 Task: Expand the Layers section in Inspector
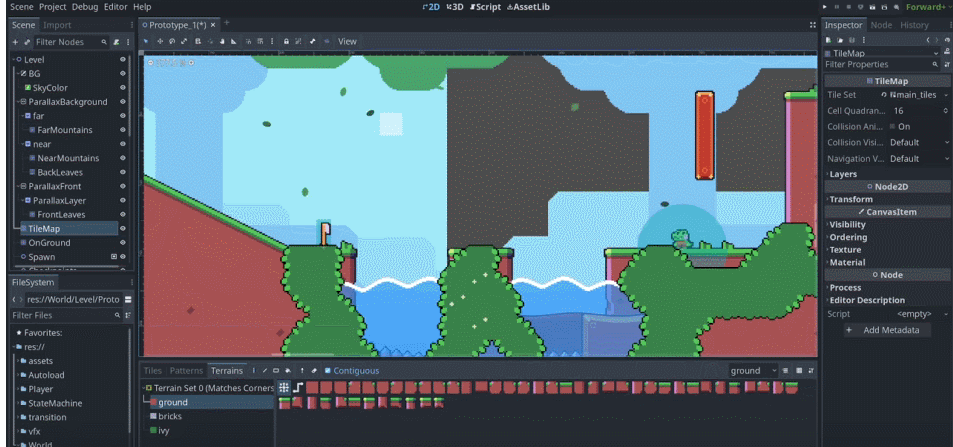coord(843,174)
